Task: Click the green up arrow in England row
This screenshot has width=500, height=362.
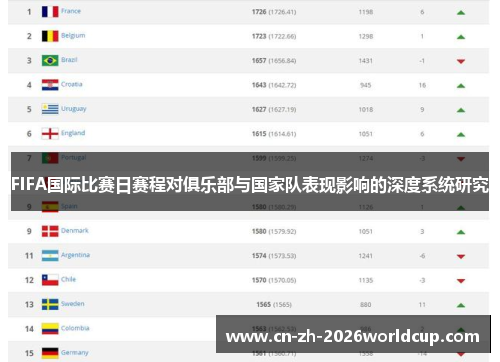Action: click(x=461, y=135)
